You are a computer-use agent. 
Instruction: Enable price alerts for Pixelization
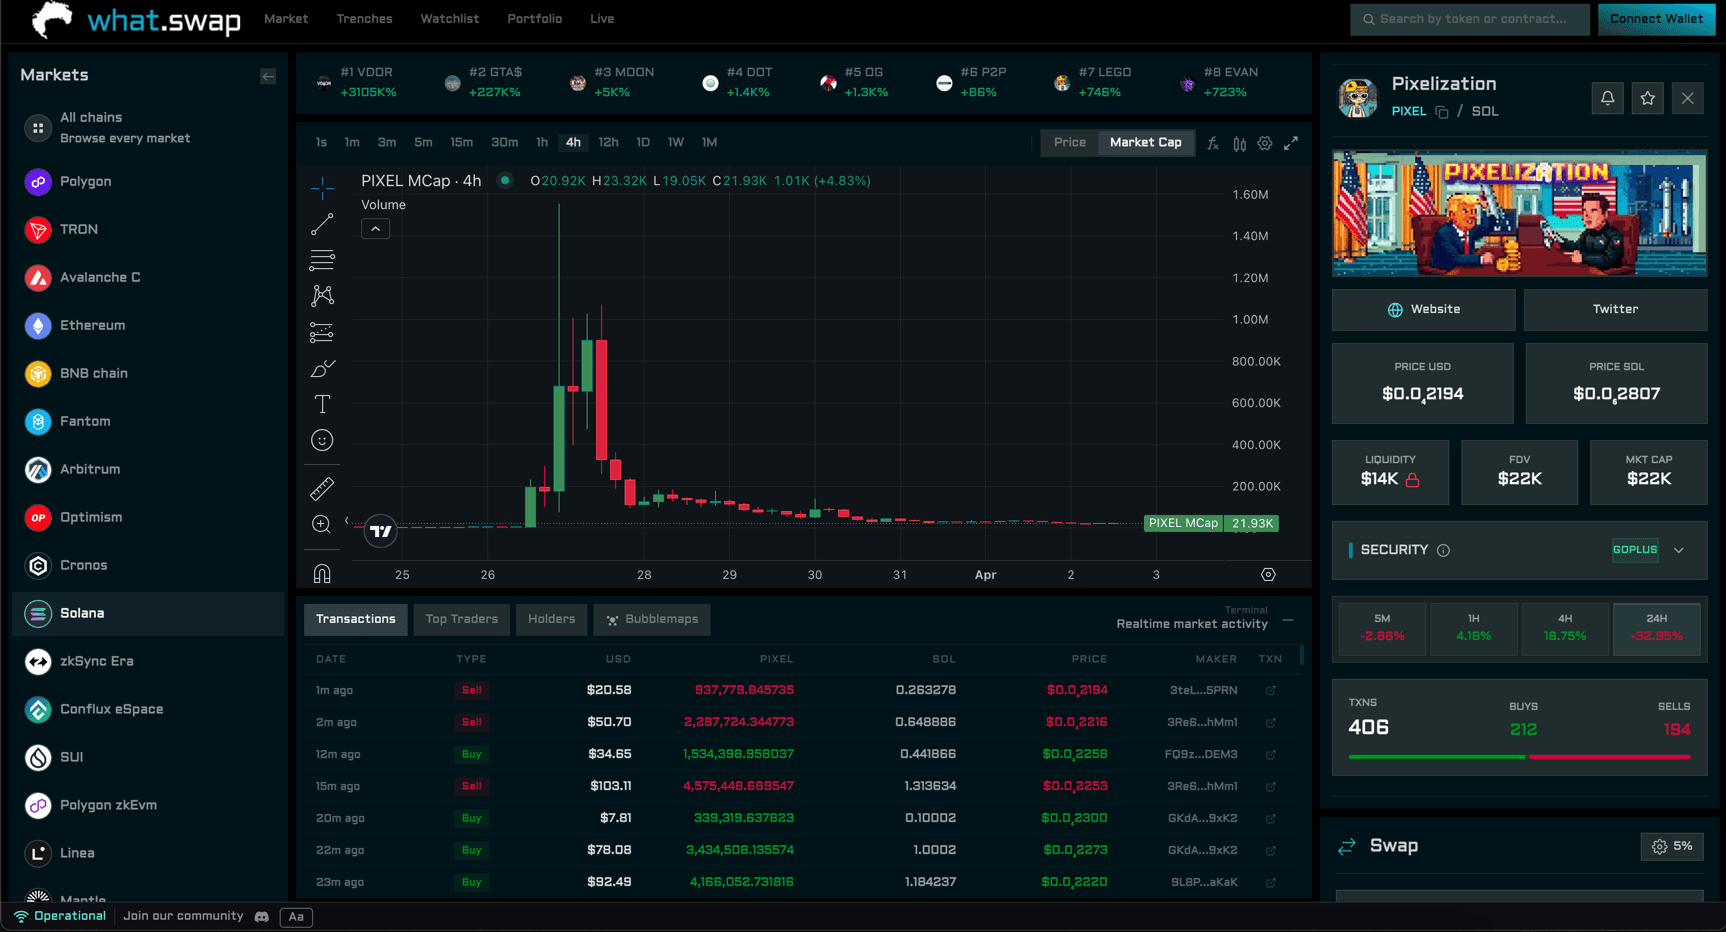click(1607, 98)
